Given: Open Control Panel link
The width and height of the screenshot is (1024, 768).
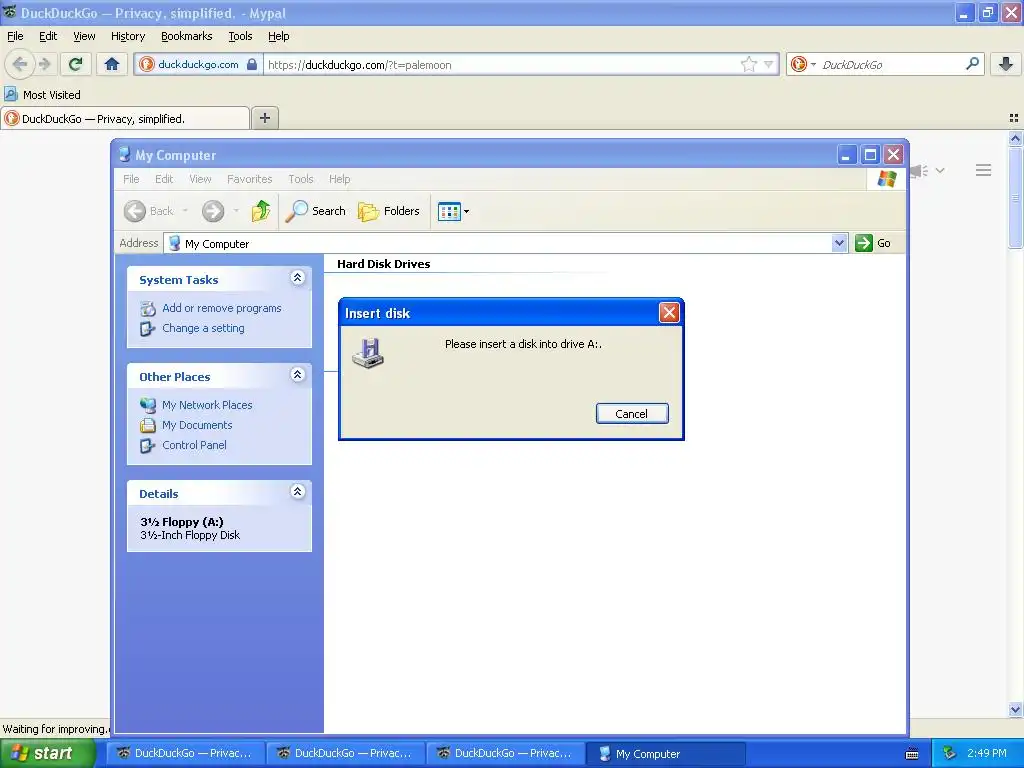Looking at the screenshot, I should pos(194,445).
